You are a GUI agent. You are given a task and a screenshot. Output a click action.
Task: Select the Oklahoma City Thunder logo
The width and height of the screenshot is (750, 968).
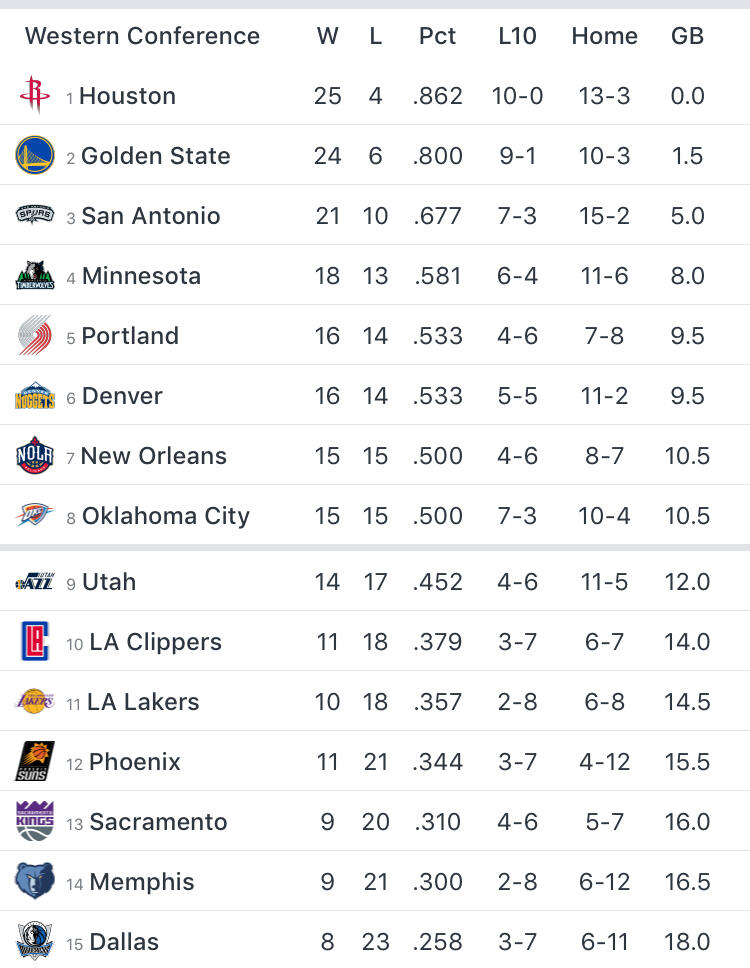(35, 515)
